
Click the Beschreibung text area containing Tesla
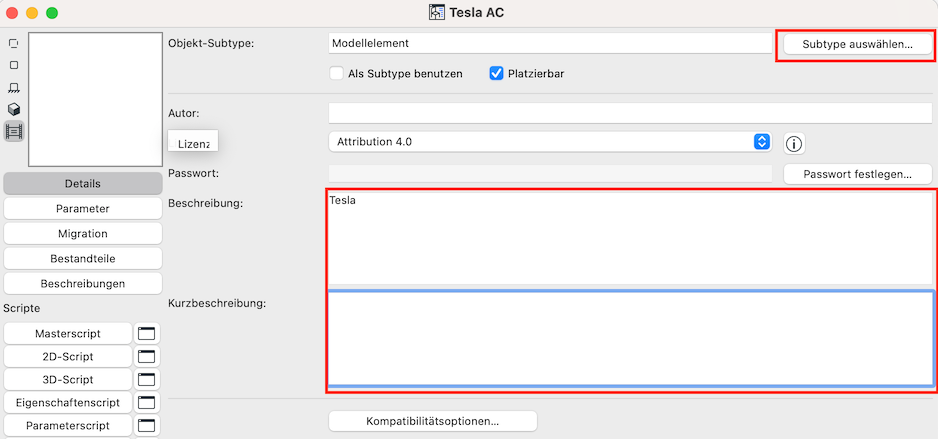(x=631, y=238)
